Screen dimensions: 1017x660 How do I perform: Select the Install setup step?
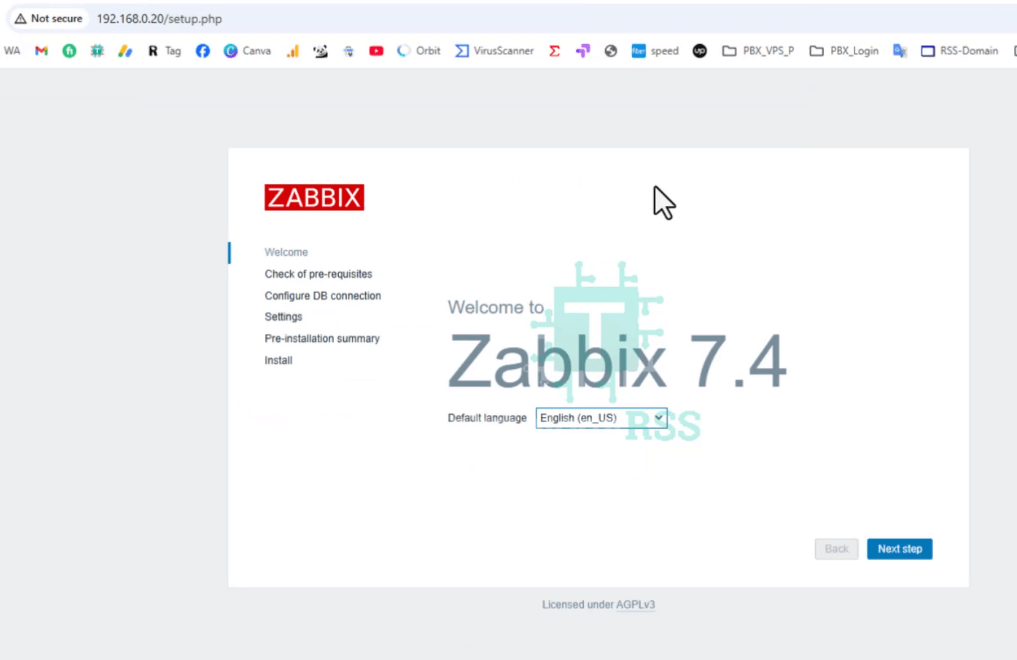(278, 360)
